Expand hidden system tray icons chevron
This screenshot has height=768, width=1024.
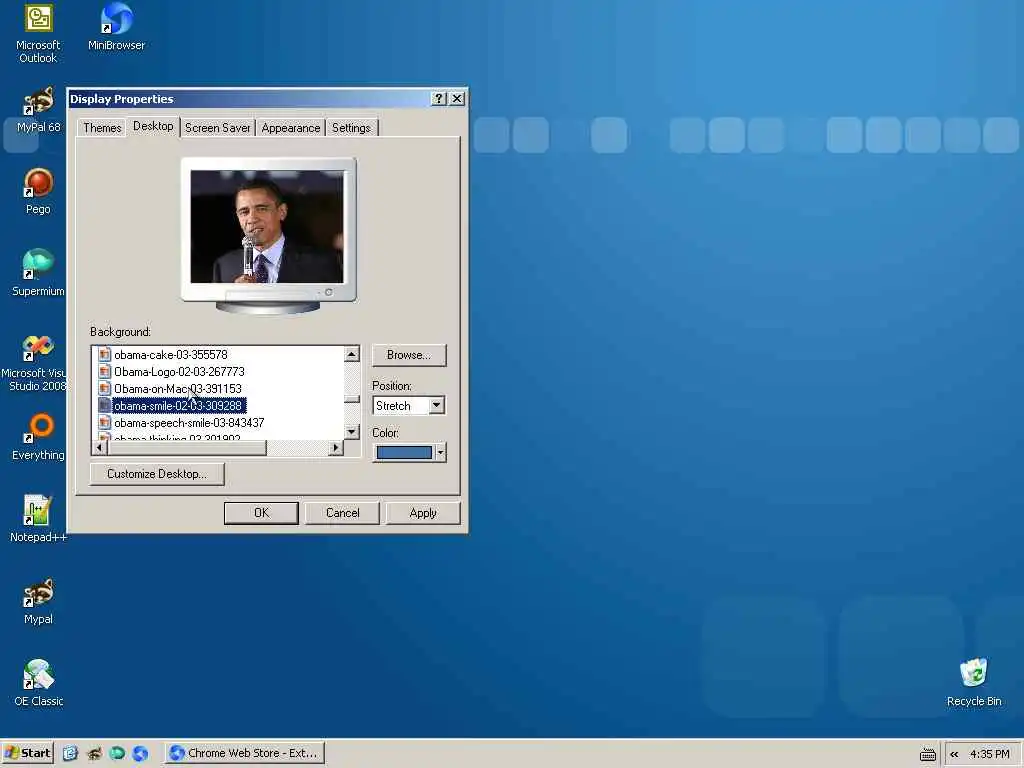tap(954, 754)
